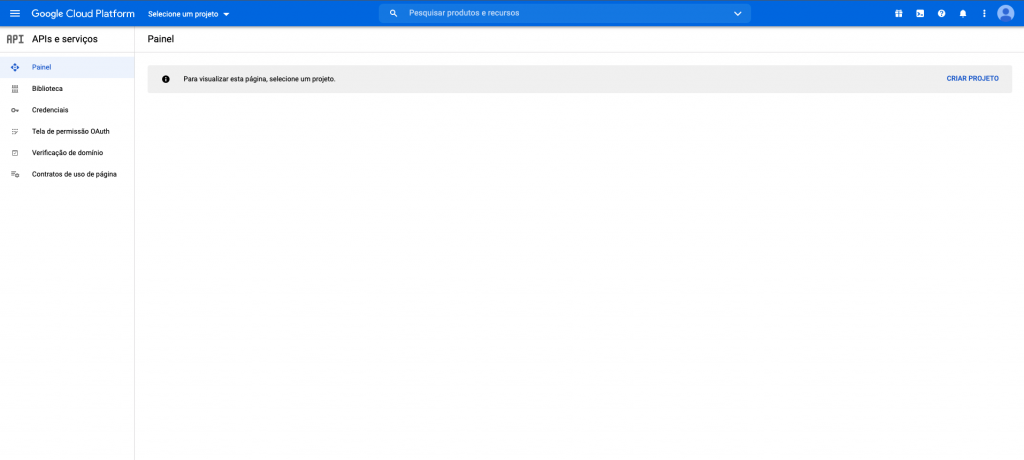
Task: Click the API logo icon in sidebar
Action: pos(15,39)
